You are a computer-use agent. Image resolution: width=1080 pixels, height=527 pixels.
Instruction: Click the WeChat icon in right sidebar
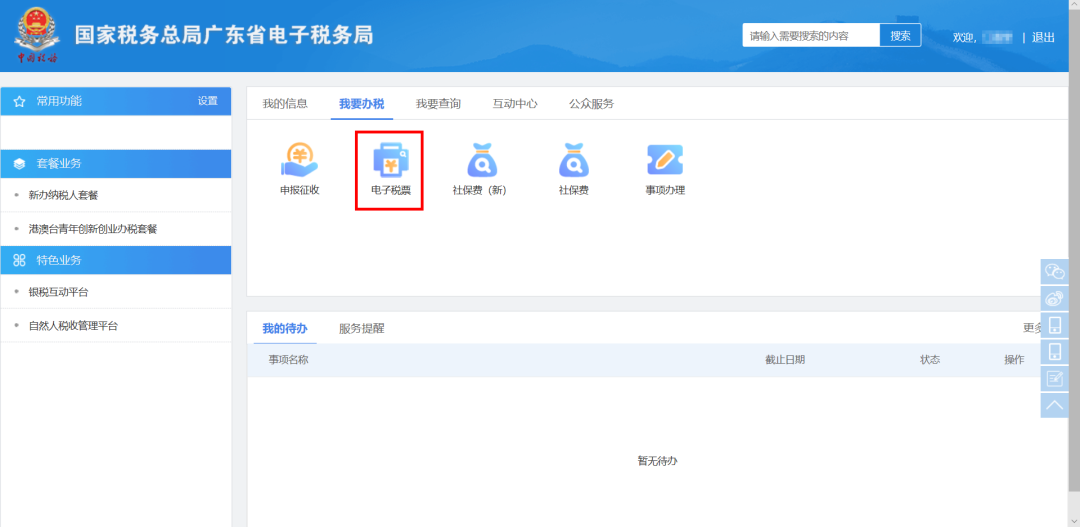click(1054, 271)
